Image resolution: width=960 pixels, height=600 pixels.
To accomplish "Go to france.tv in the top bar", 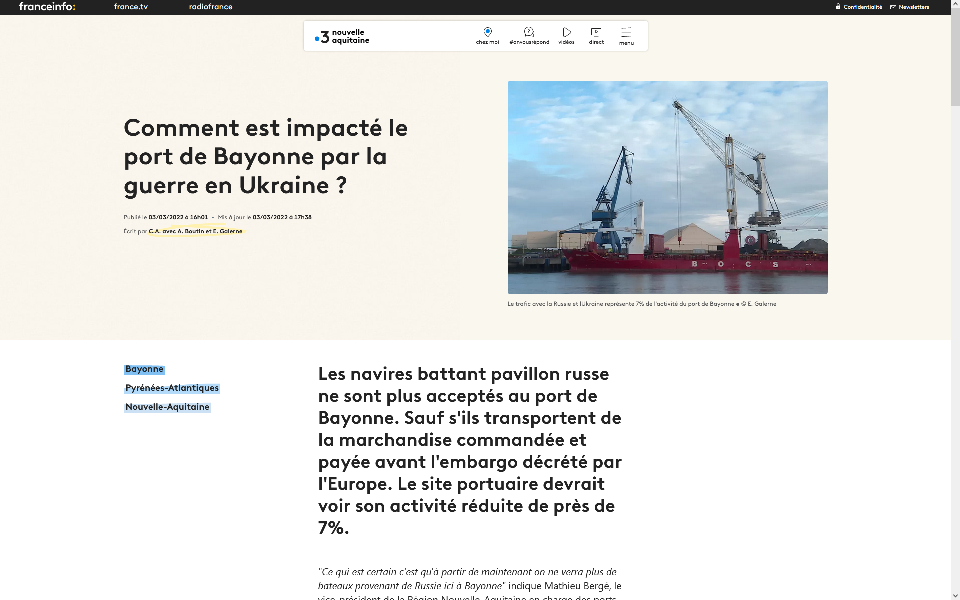I will coord(131,7).
